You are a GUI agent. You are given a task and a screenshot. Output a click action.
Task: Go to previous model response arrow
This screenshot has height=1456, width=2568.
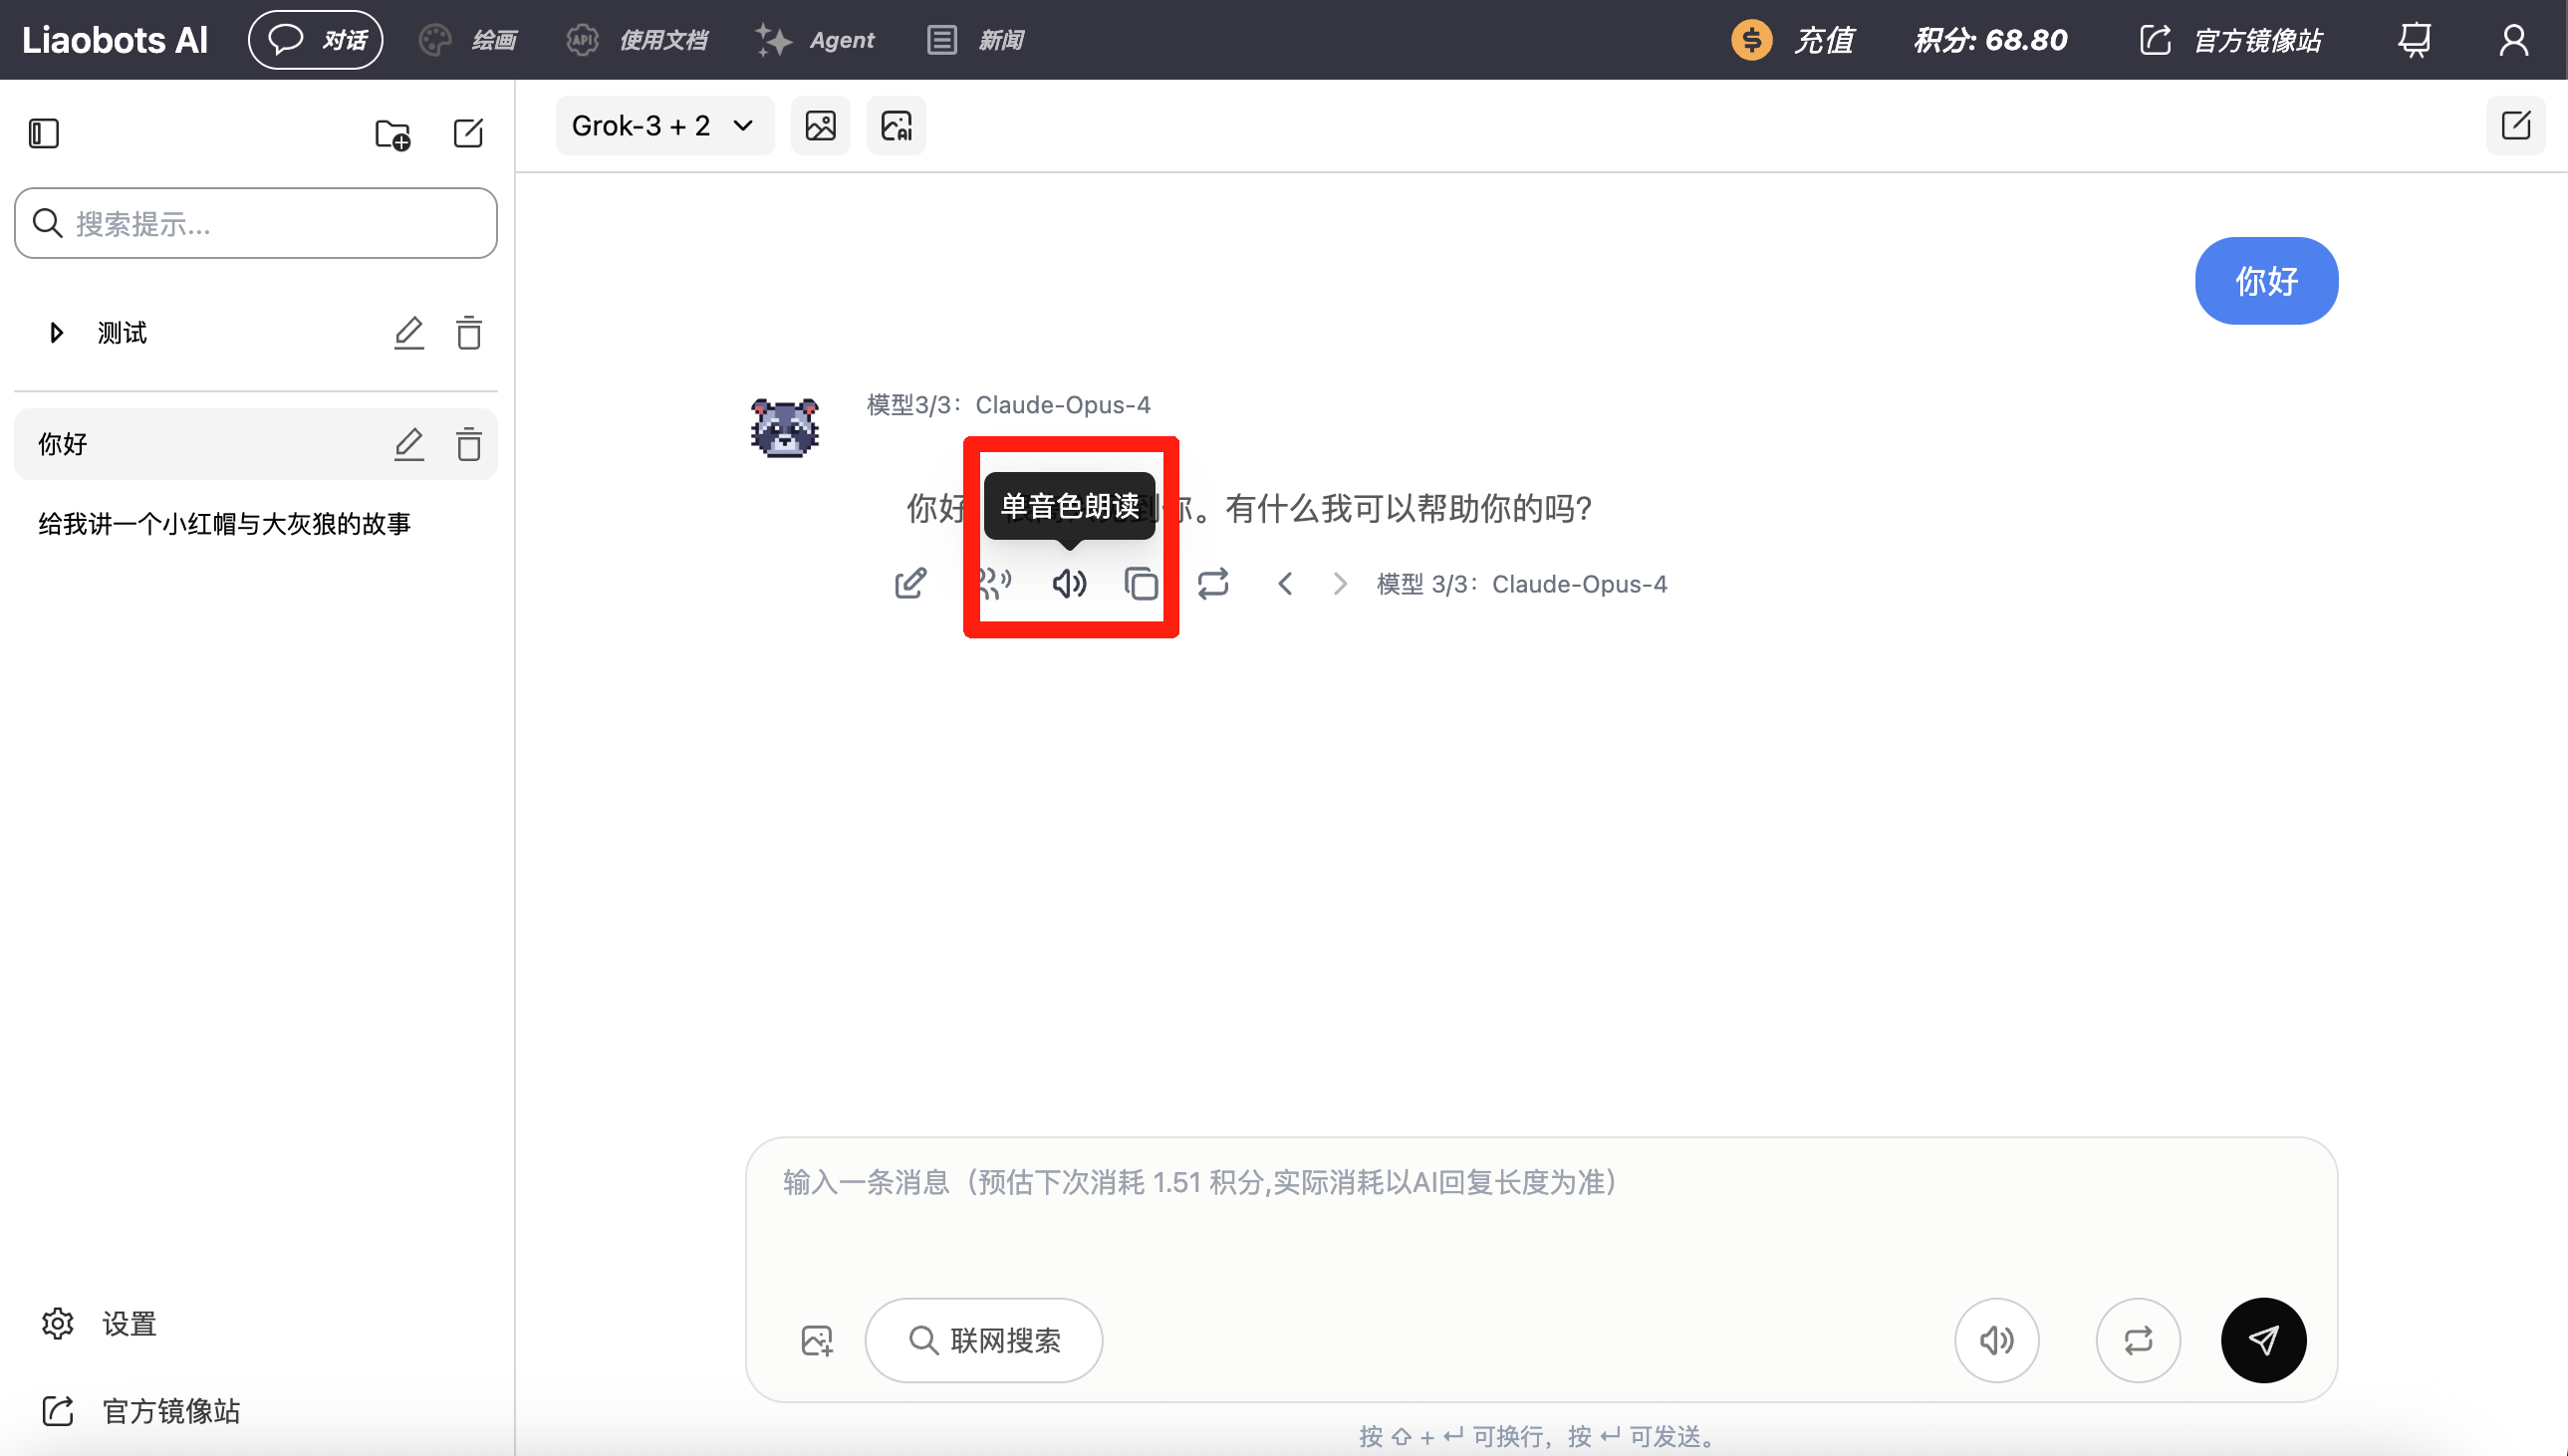tap(1285, 583)
